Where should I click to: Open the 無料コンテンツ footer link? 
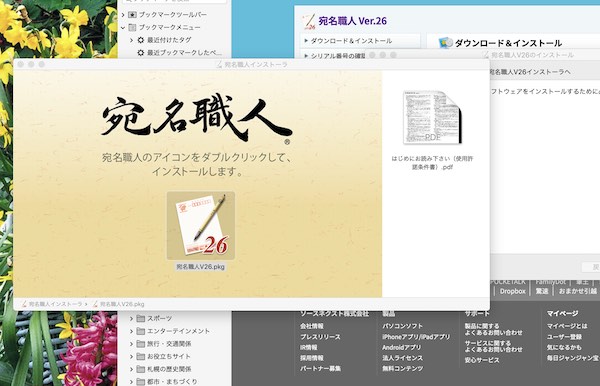pos(403,368)
